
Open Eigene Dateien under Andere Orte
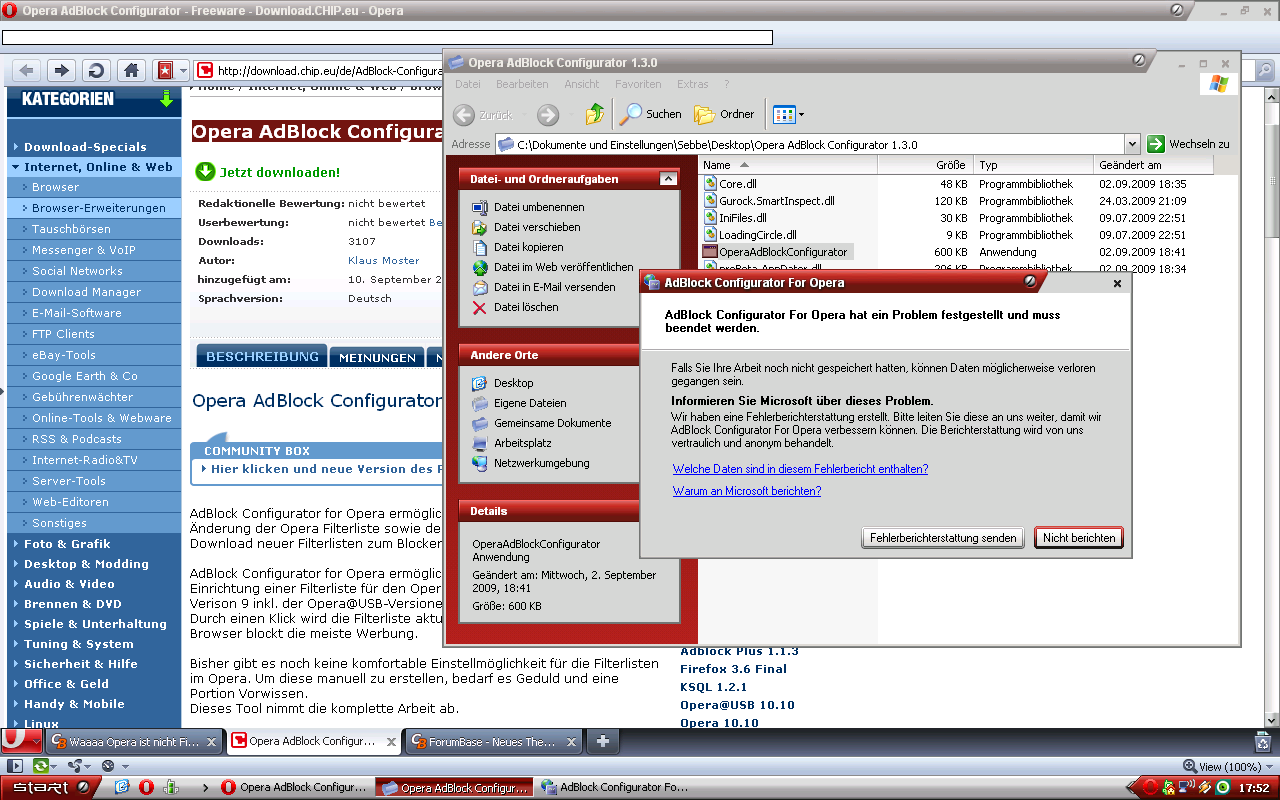click(x=518, y=403)
